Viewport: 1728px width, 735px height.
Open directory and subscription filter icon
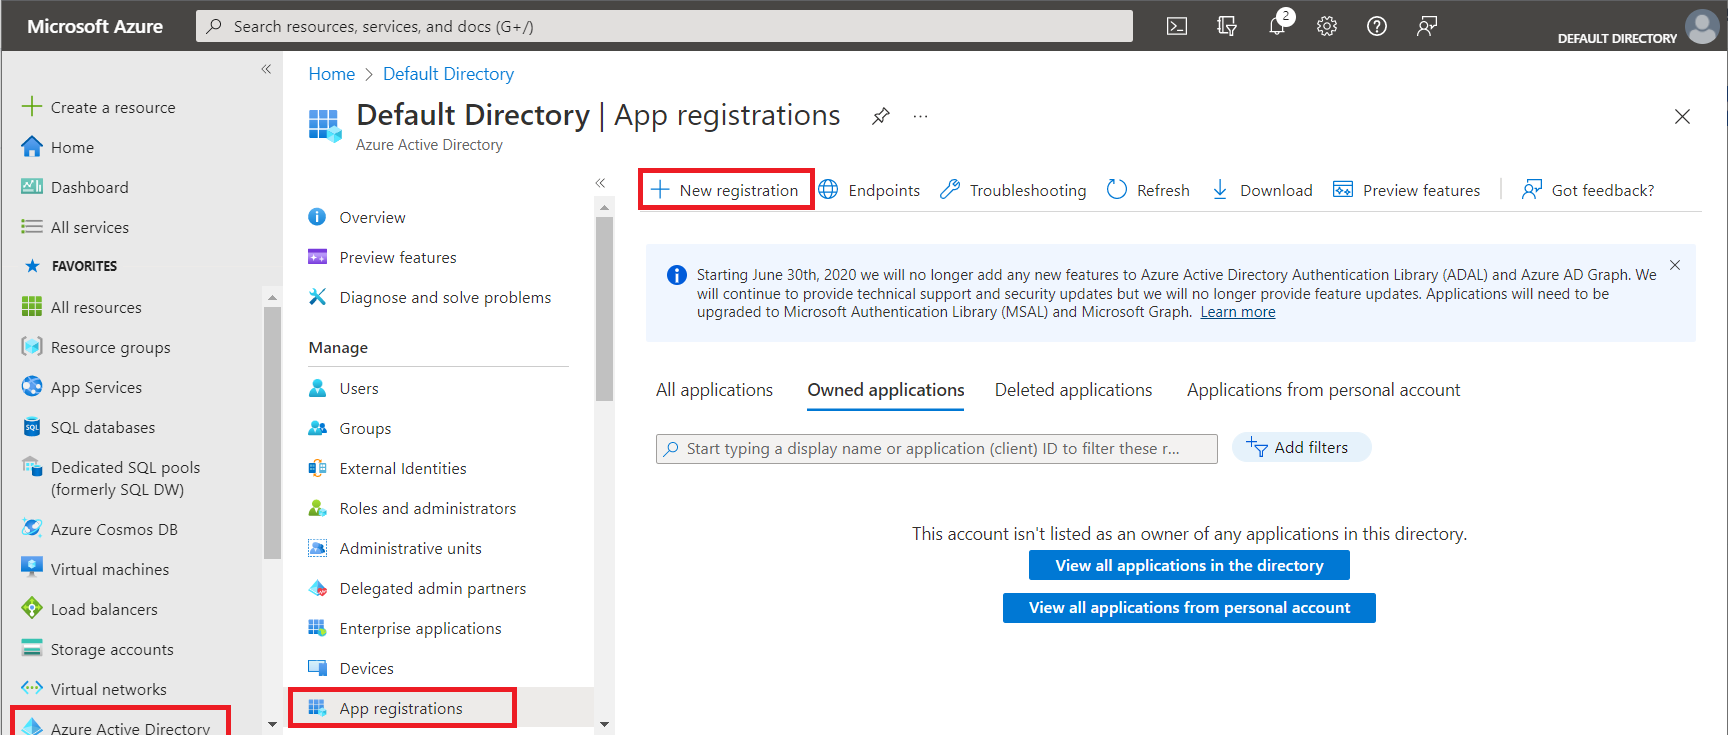1227,26
